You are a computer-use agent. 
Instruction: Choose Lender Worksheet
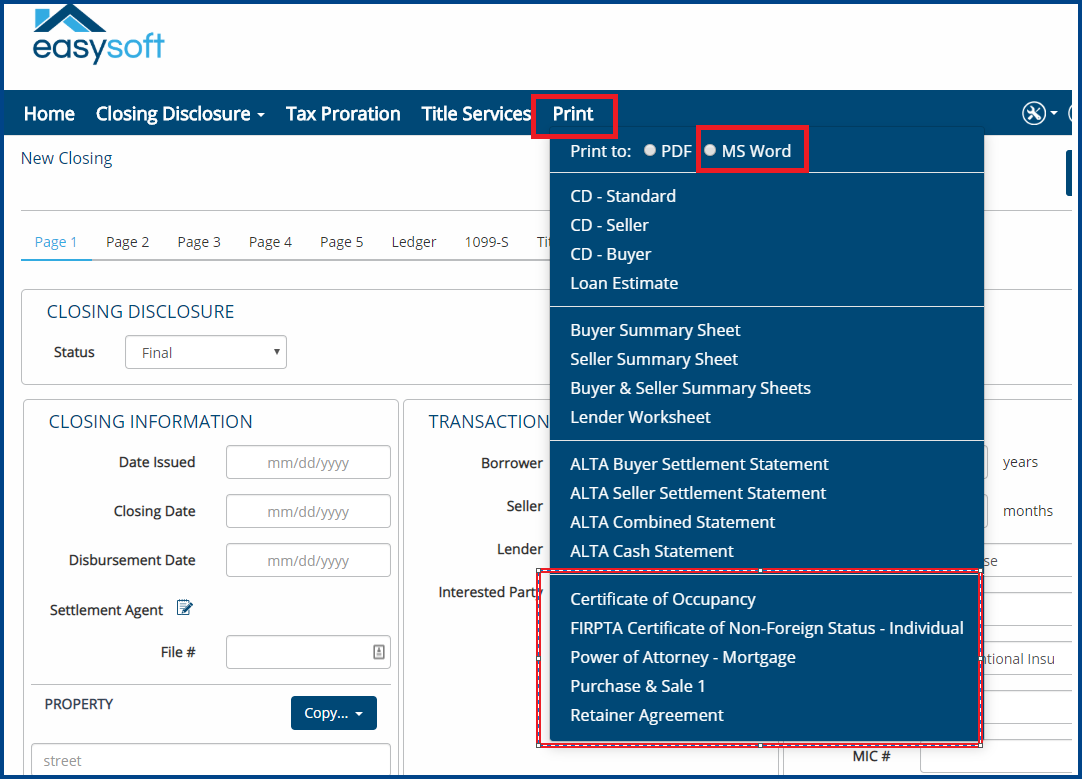tap(640, 417)
